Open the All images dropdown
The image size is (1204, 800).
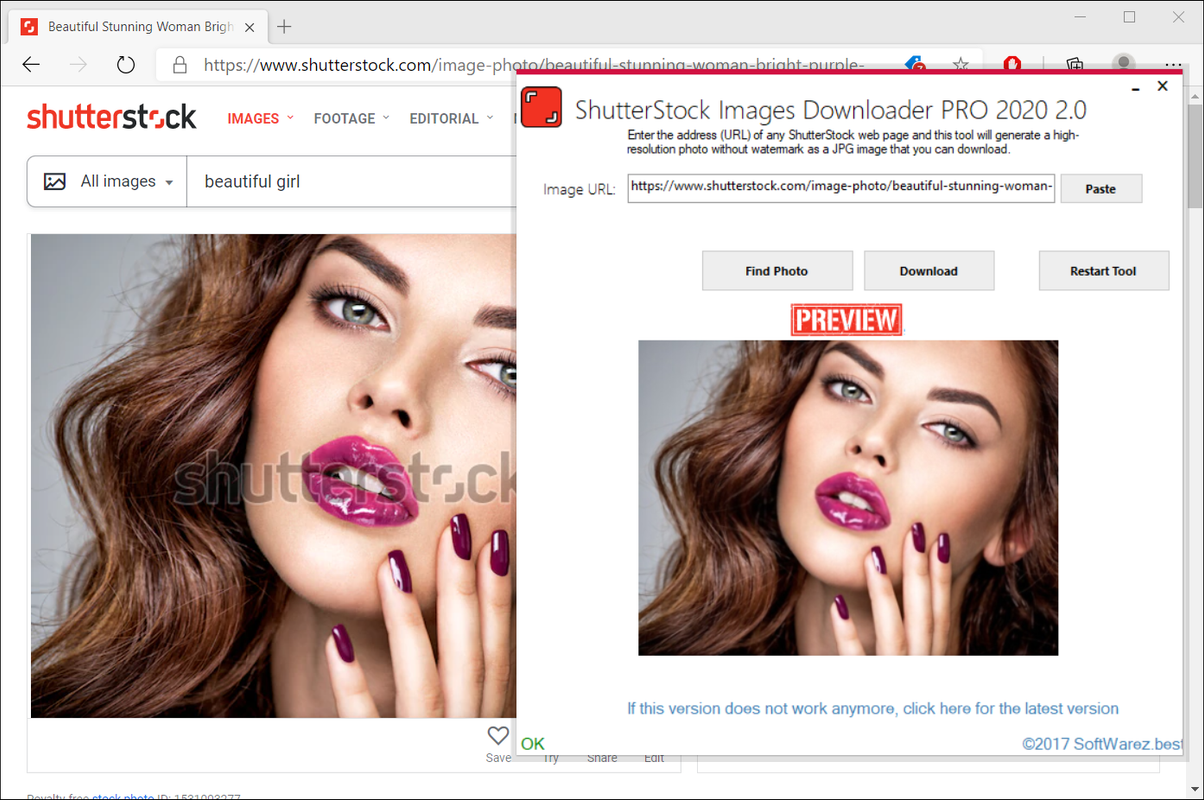tap(107, 181)
